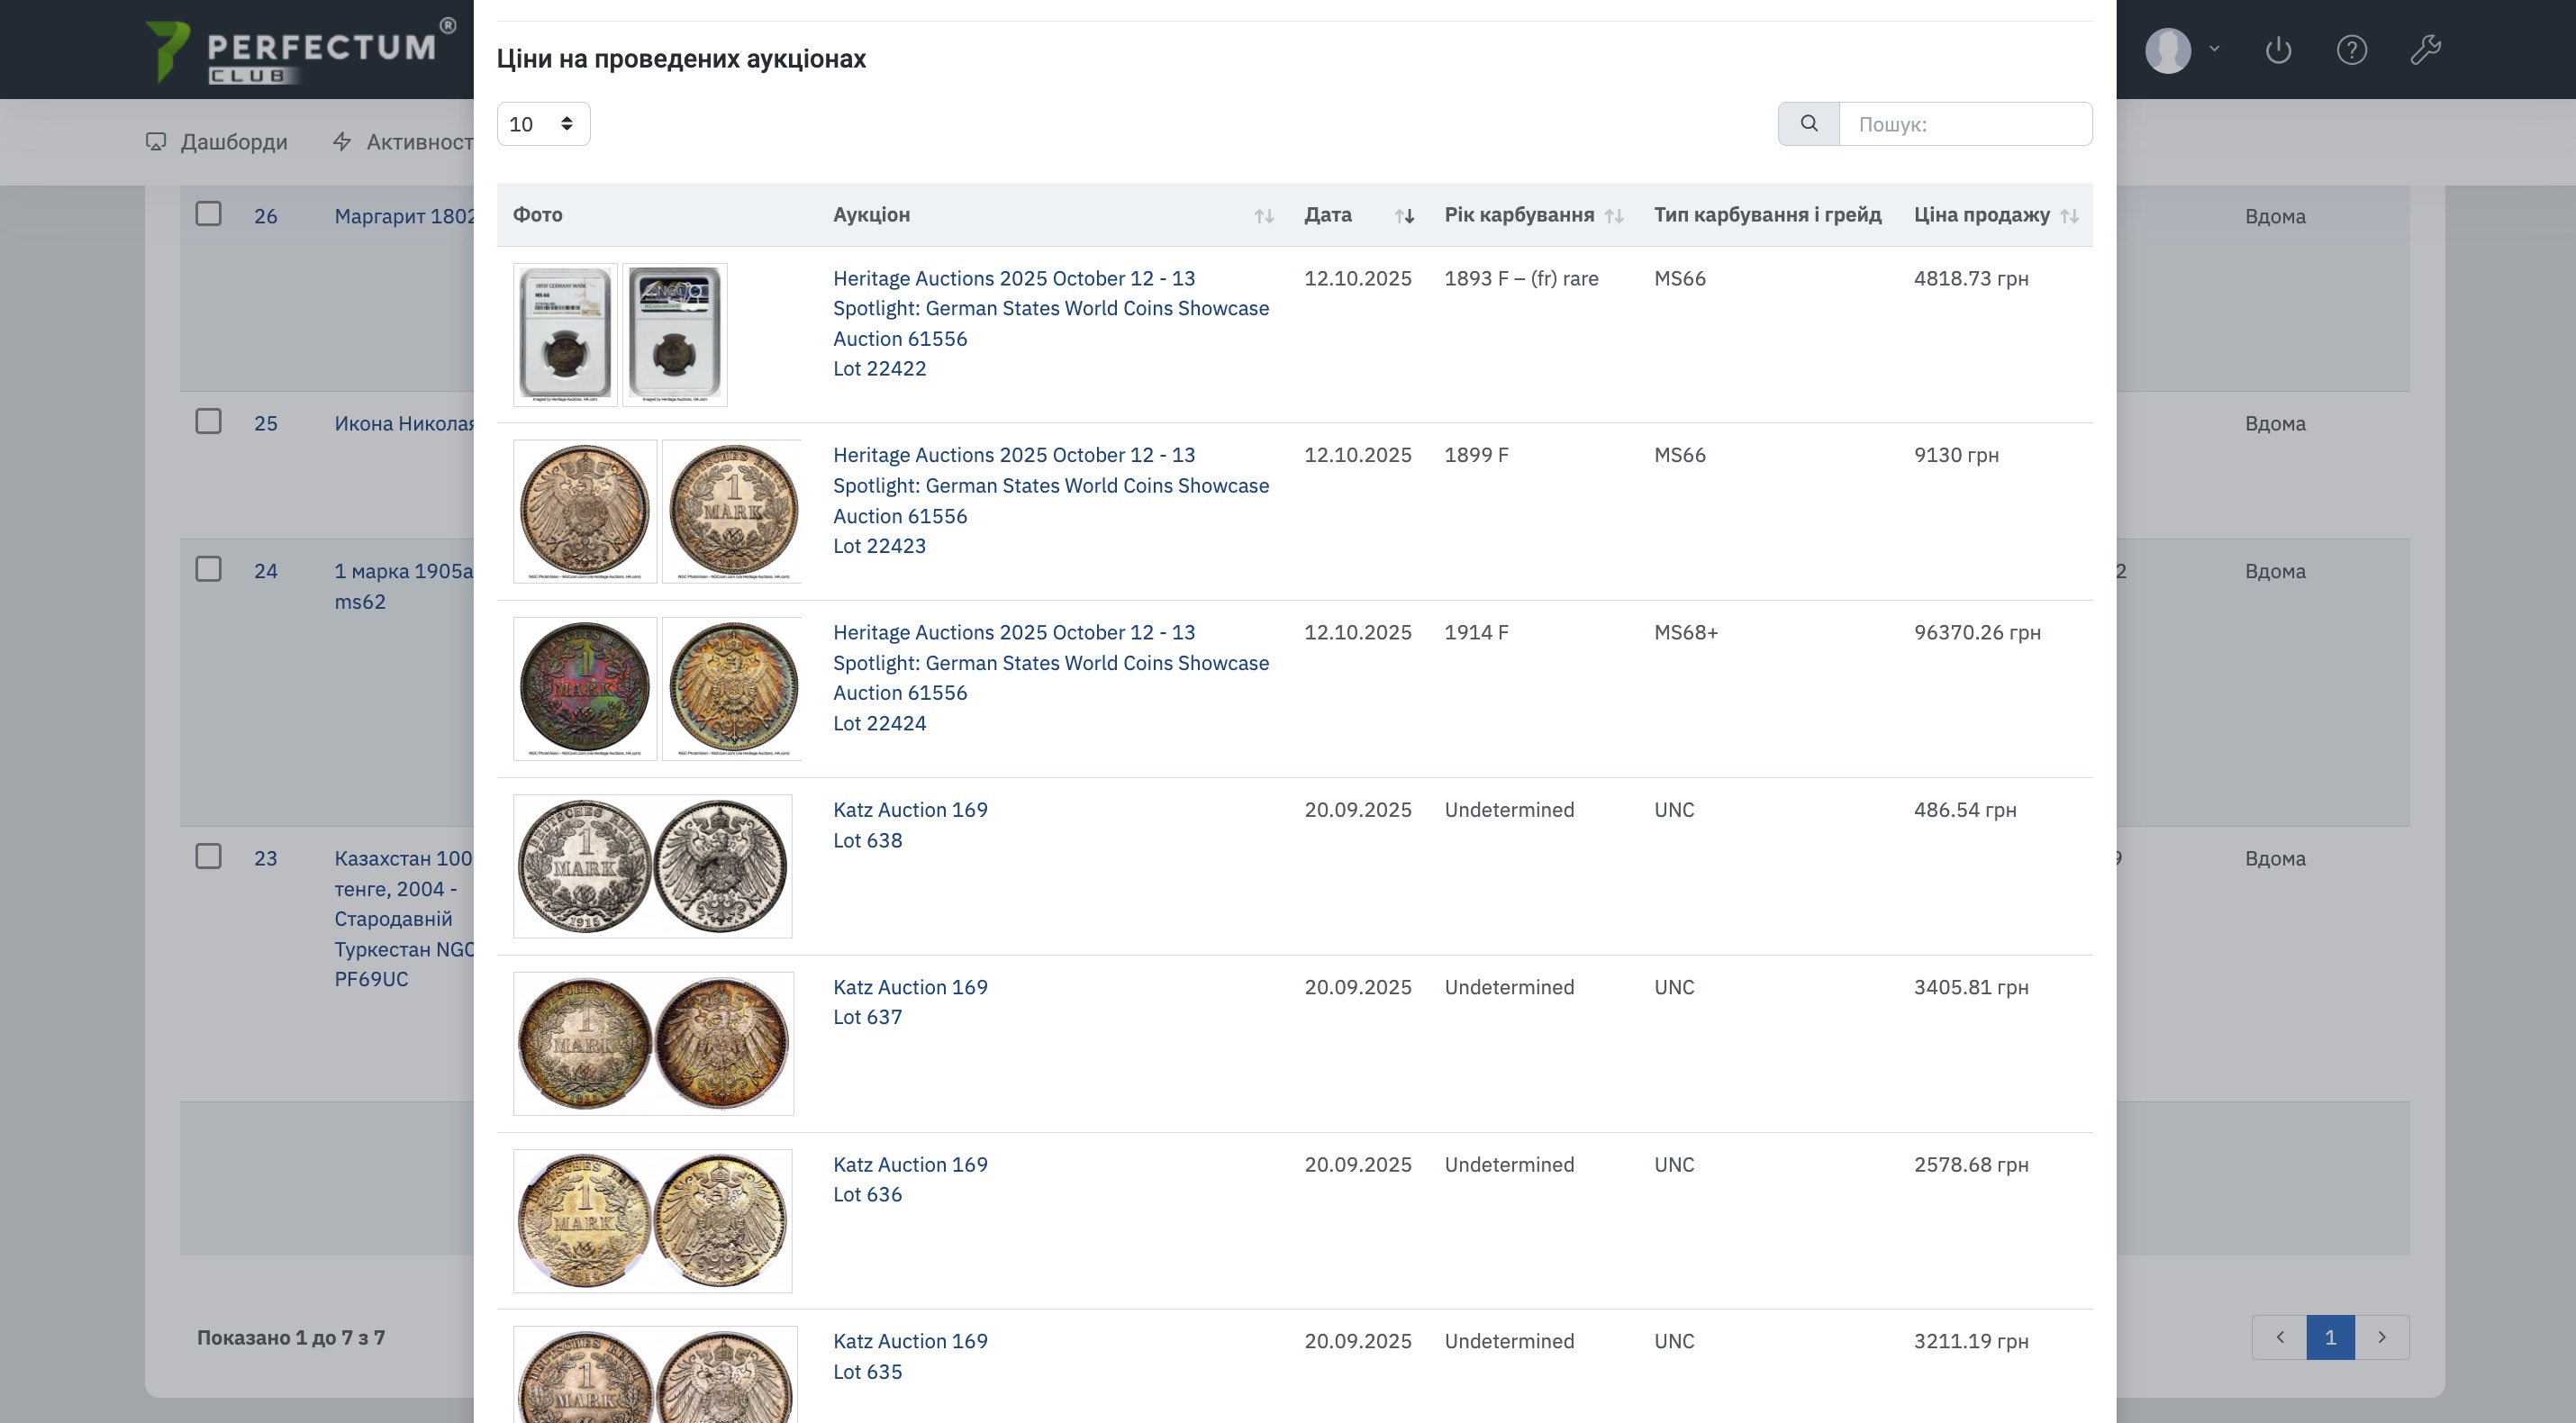The image size is (2576, 1423).
Task: Open the Дашборди menu item
Action: [x=217, y=142]
